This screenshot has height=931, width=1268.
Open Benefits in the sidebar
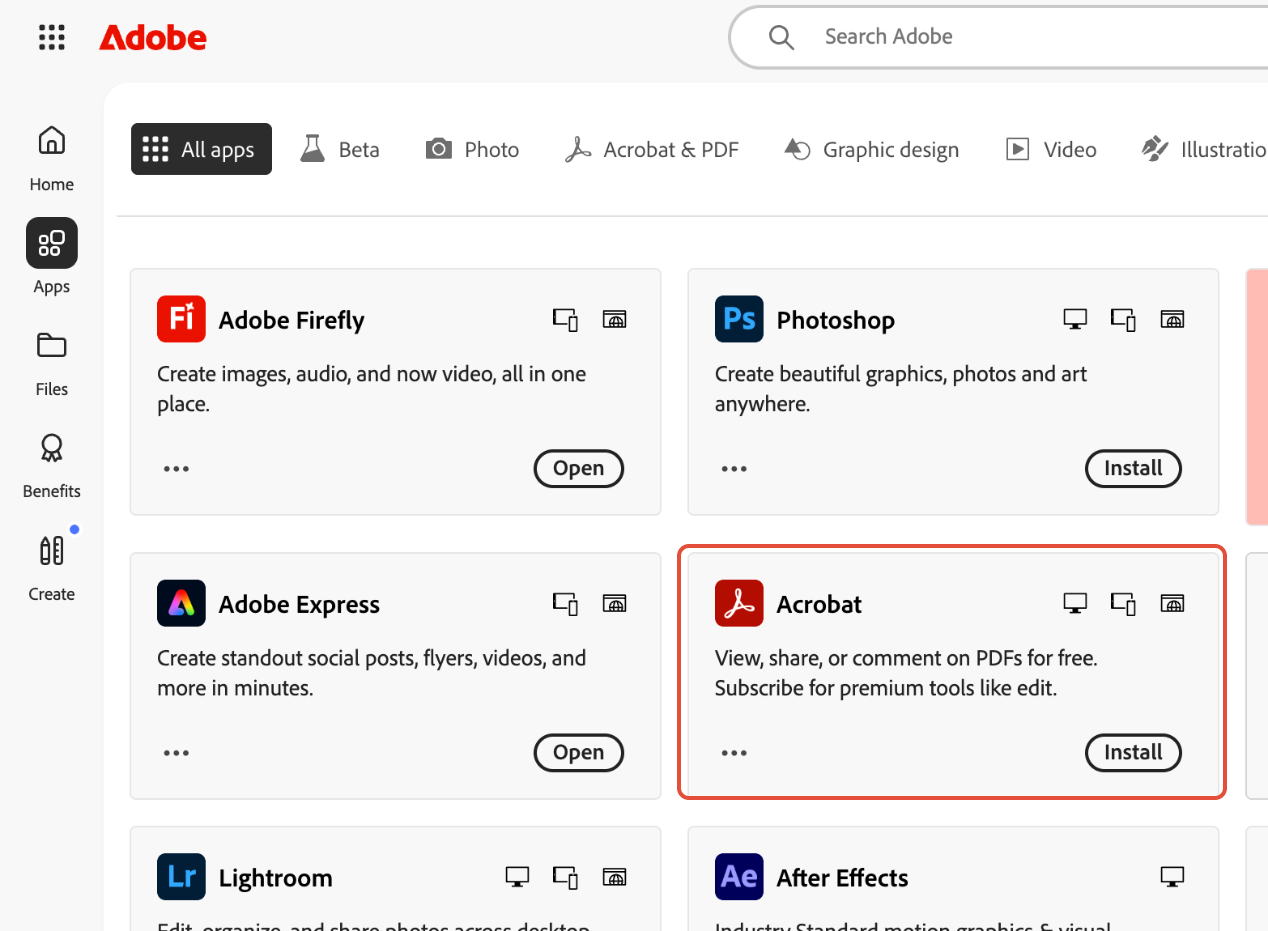(x=52, y=465)
